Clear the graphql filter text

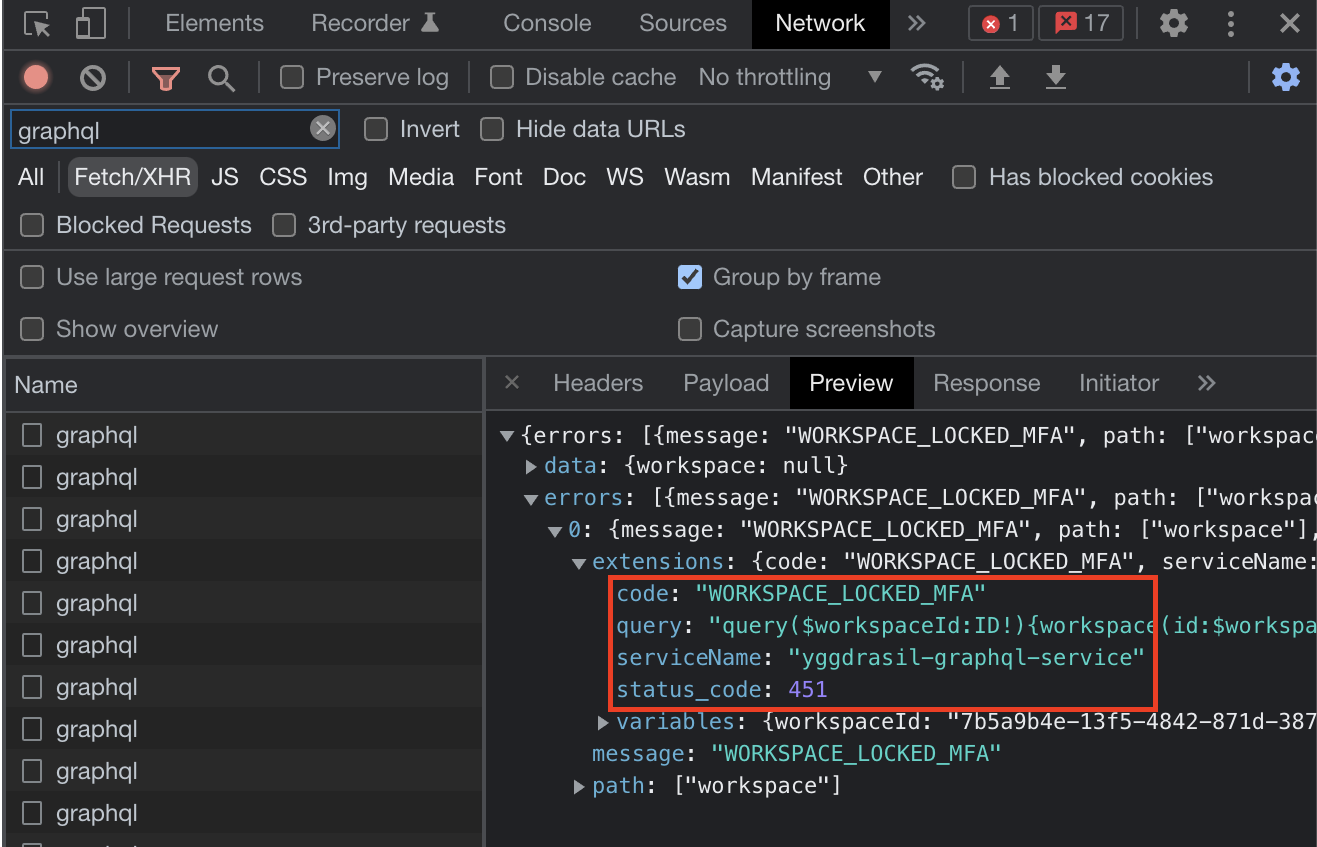click(x=322, y=128)
